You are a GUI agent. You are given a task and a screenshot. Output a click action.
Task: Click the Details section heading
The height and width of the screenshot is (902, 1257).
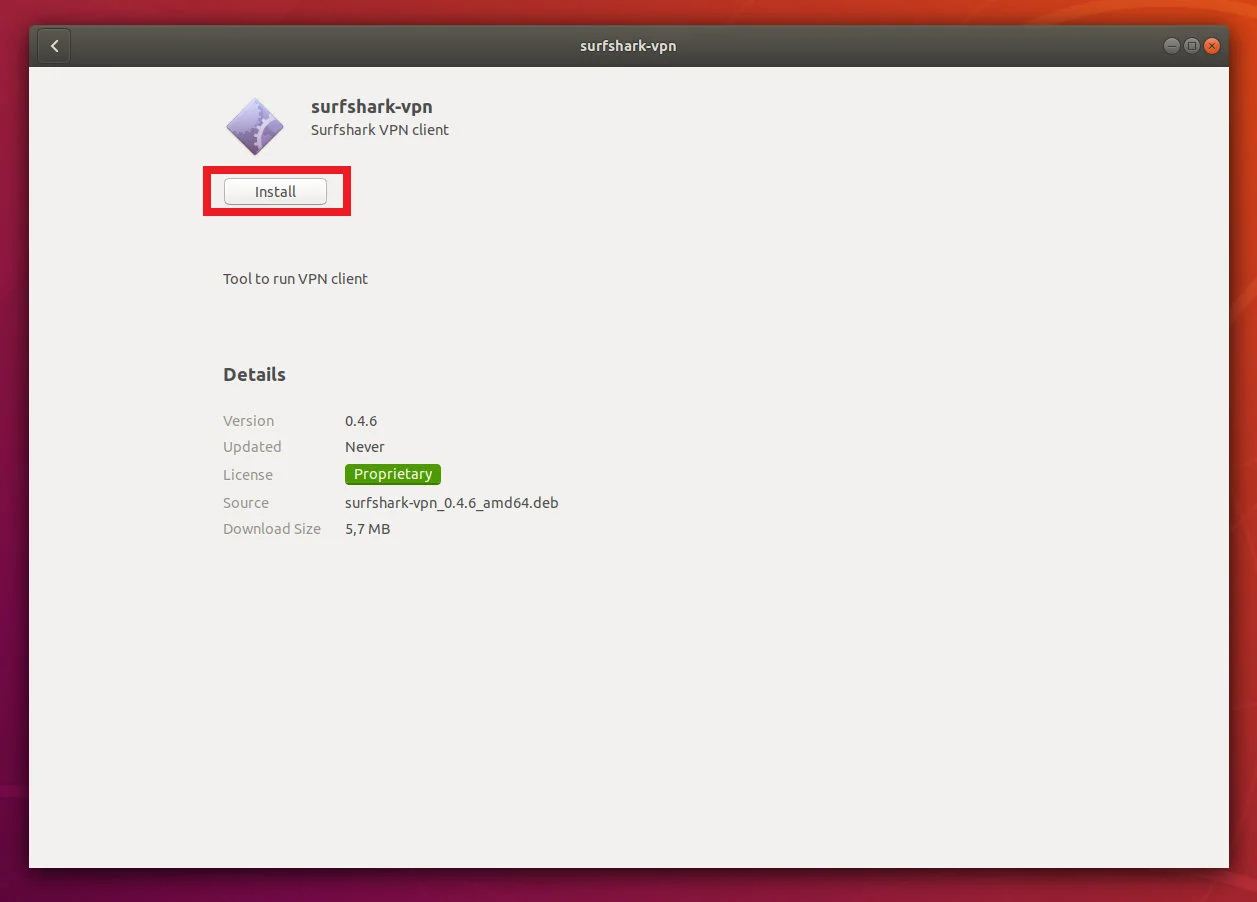point(254,375)
